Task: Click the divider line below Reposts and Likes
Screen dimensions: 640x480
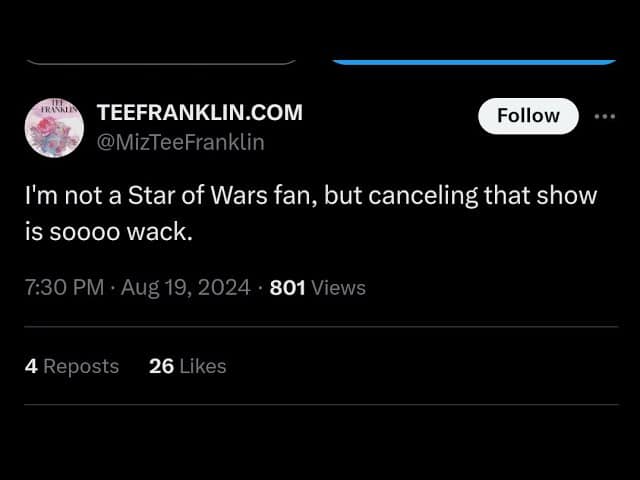Action: (x=320, y=405)
